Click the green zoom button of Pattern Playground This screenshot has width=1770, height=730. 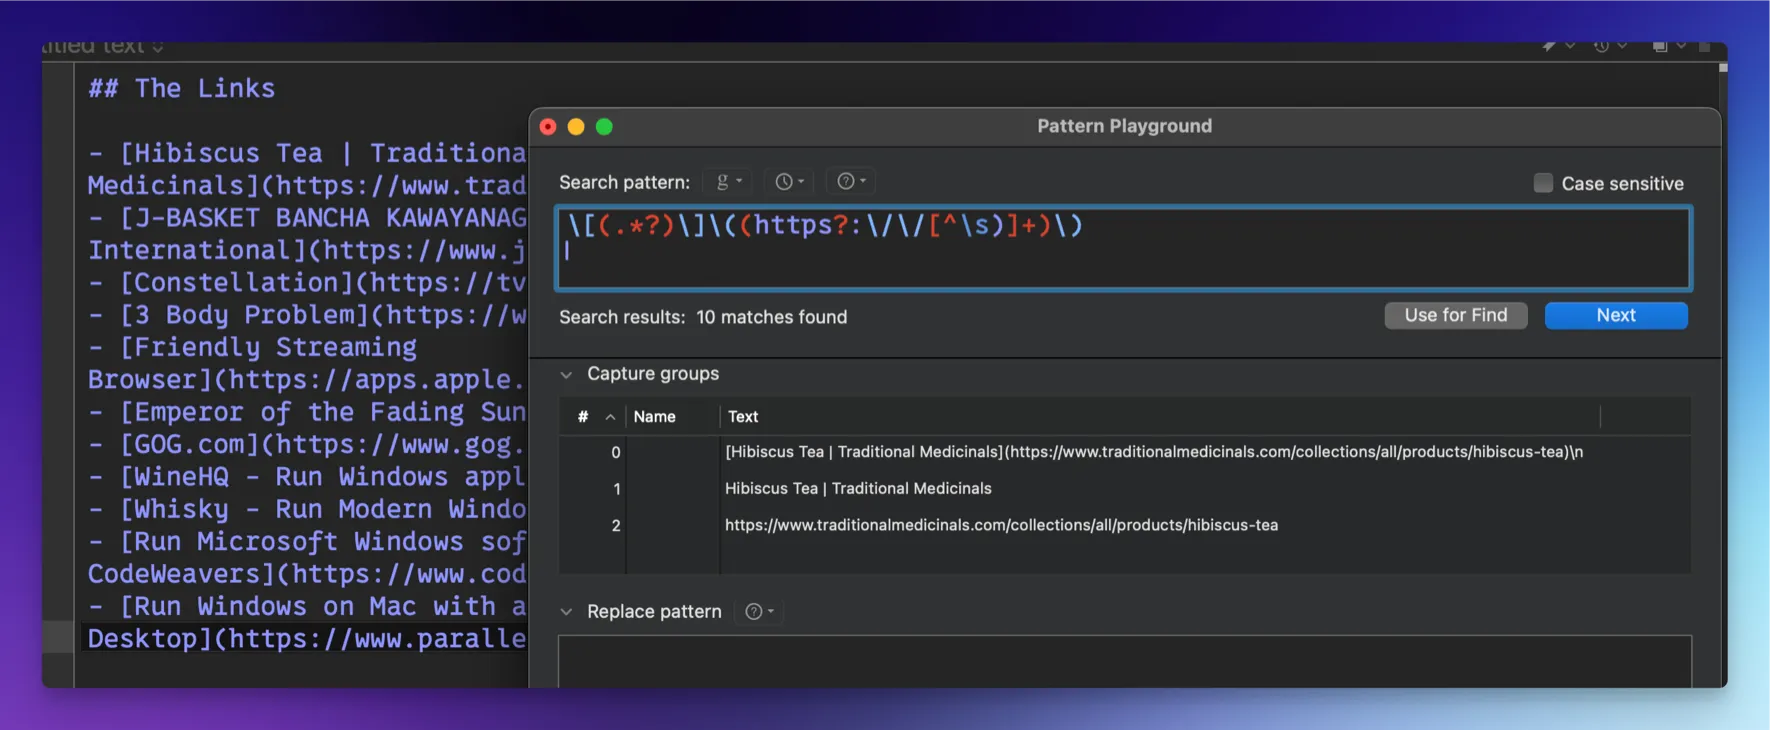pos(604,127)
